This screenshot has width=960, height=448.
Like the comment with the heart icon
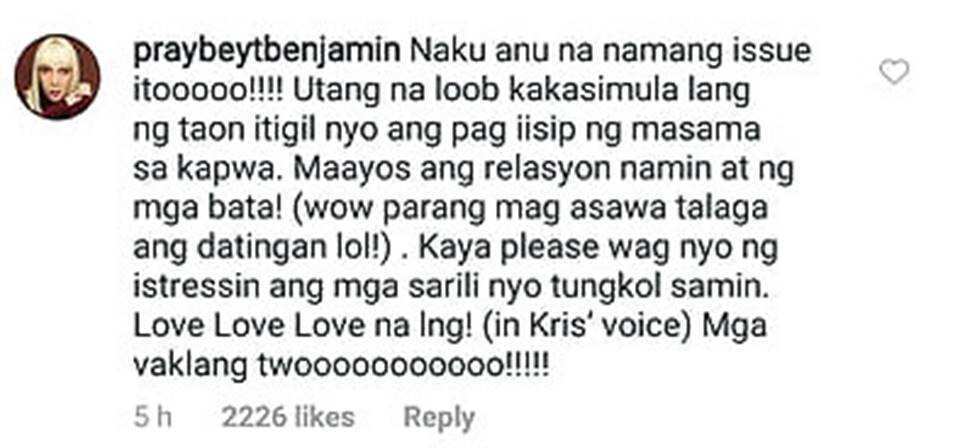[x=894, y=73]
